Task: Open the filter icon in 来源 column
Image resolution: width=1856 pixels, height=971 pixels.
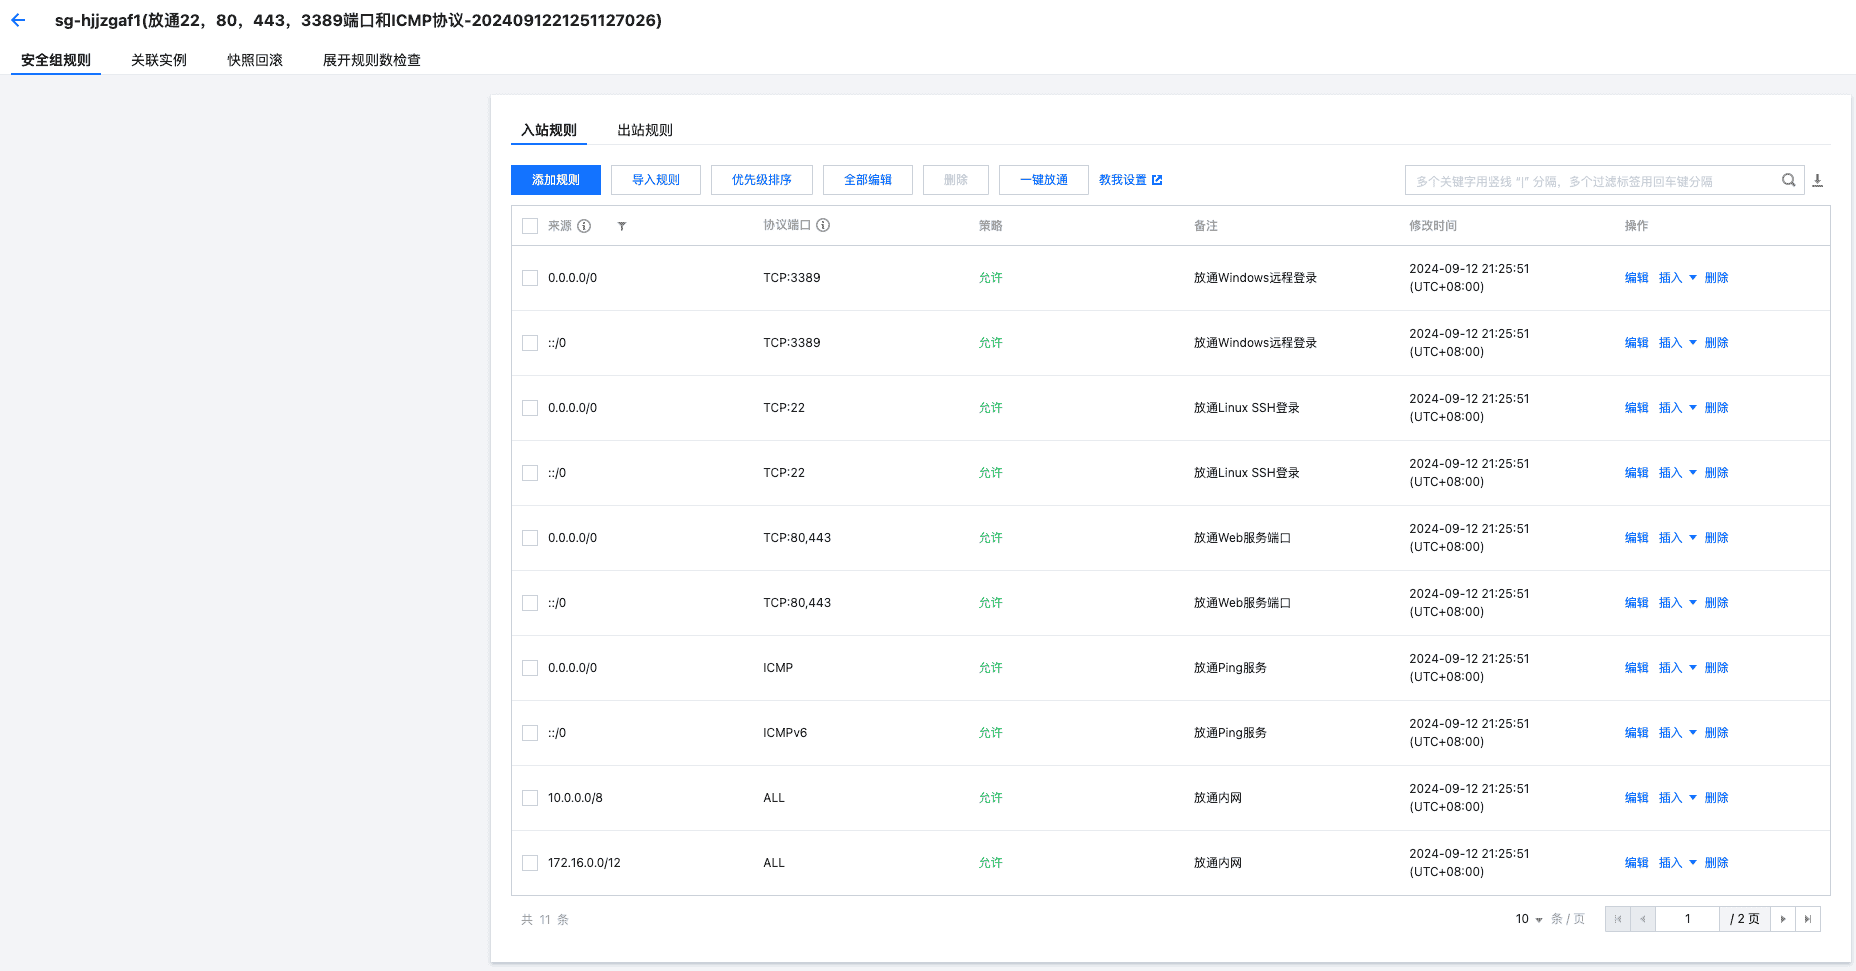Action: (x=622, y=226)
